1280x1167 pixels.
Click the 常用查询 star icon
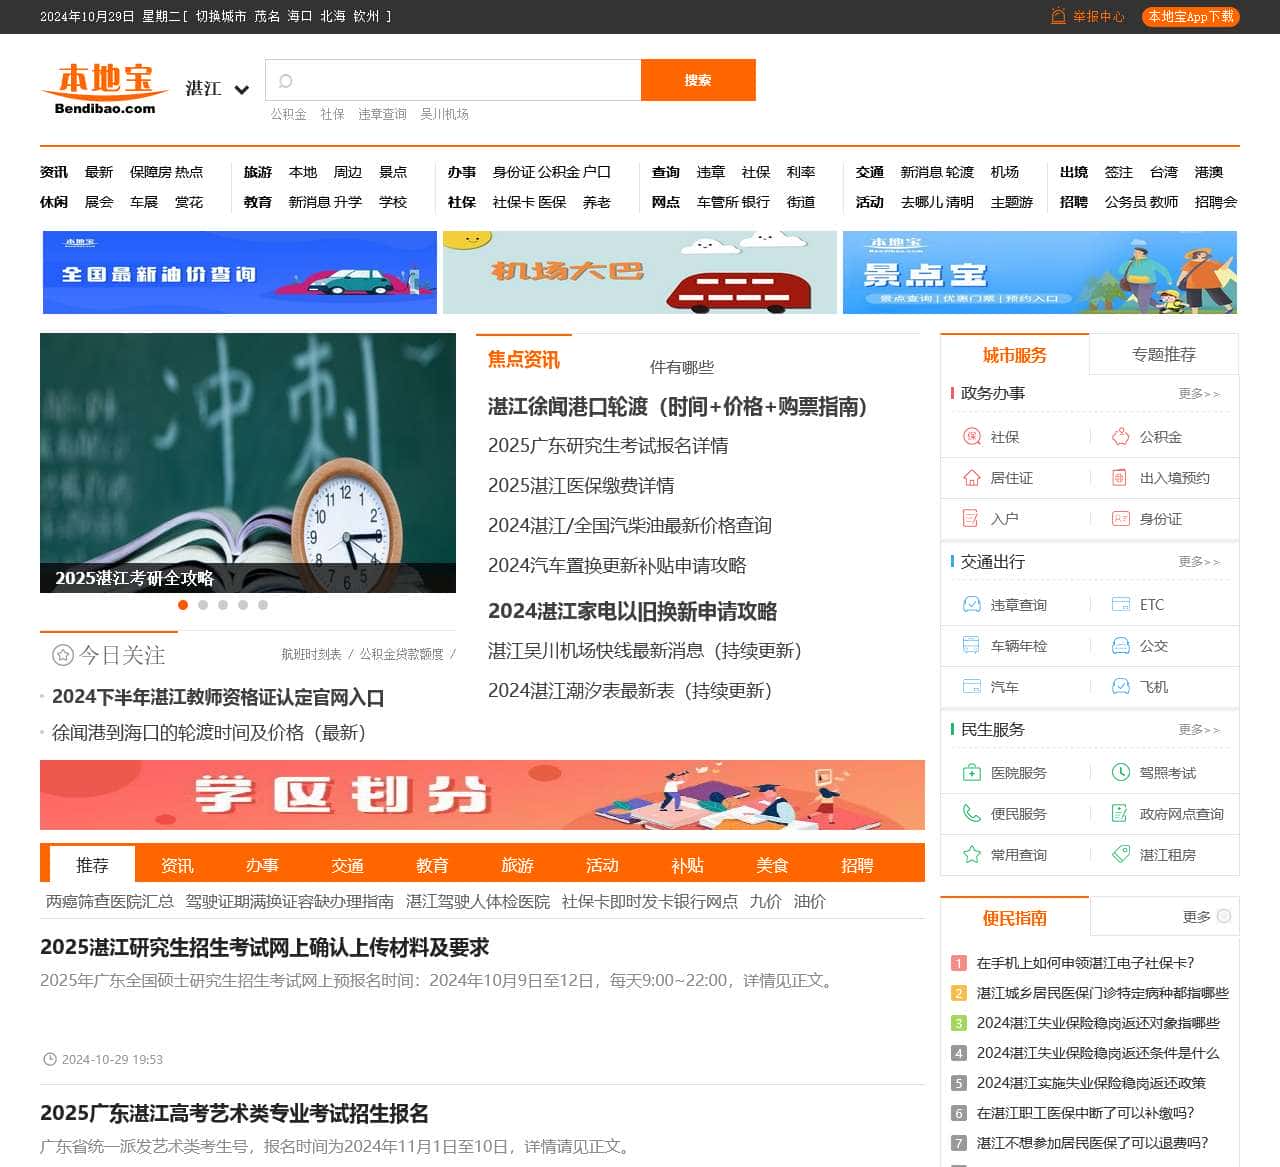tap(971, 854)
